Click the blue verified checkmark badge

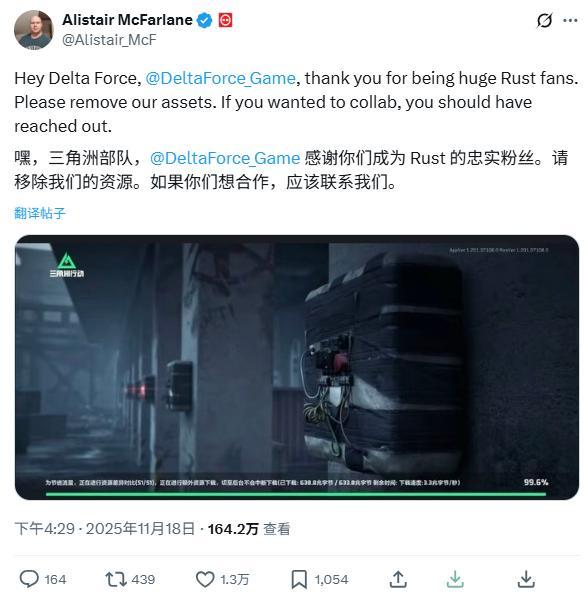point(204,20)
